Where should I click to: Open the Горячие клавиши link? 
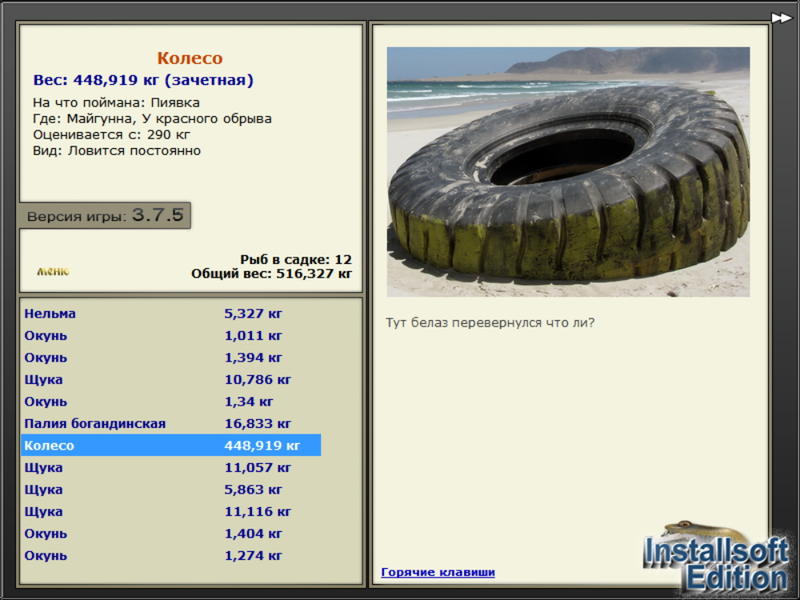click(x=438, y=572)
